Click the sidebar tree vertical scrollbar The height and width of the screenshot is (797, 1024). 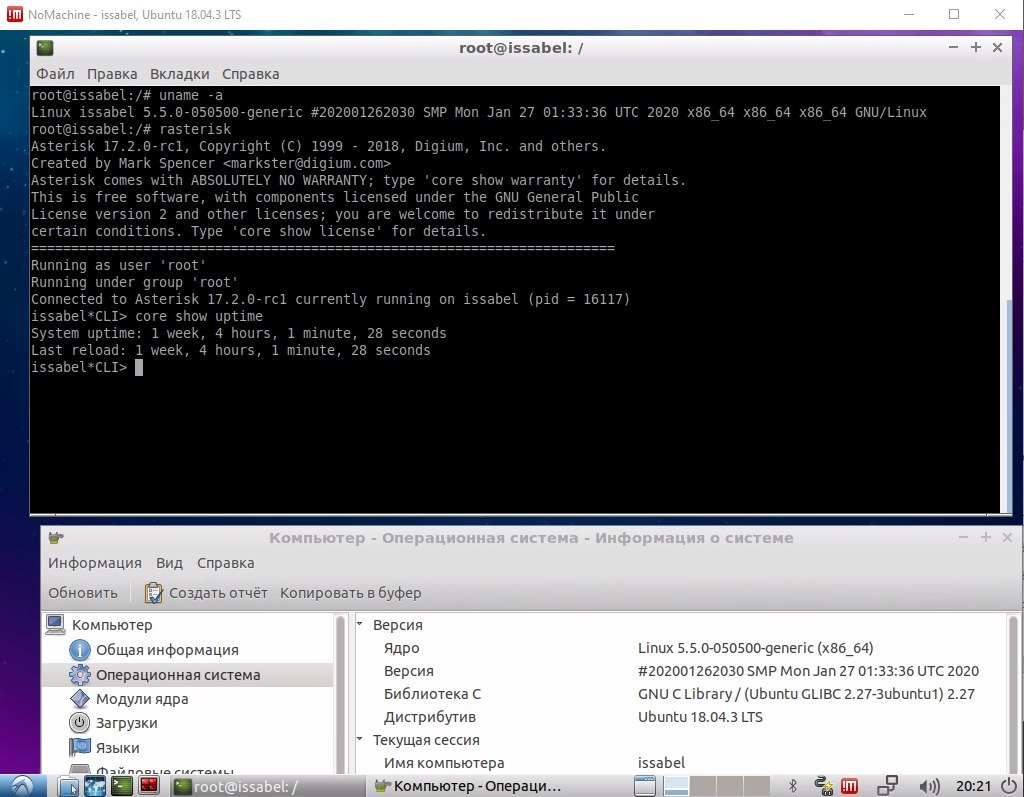[x=340, y=694]
